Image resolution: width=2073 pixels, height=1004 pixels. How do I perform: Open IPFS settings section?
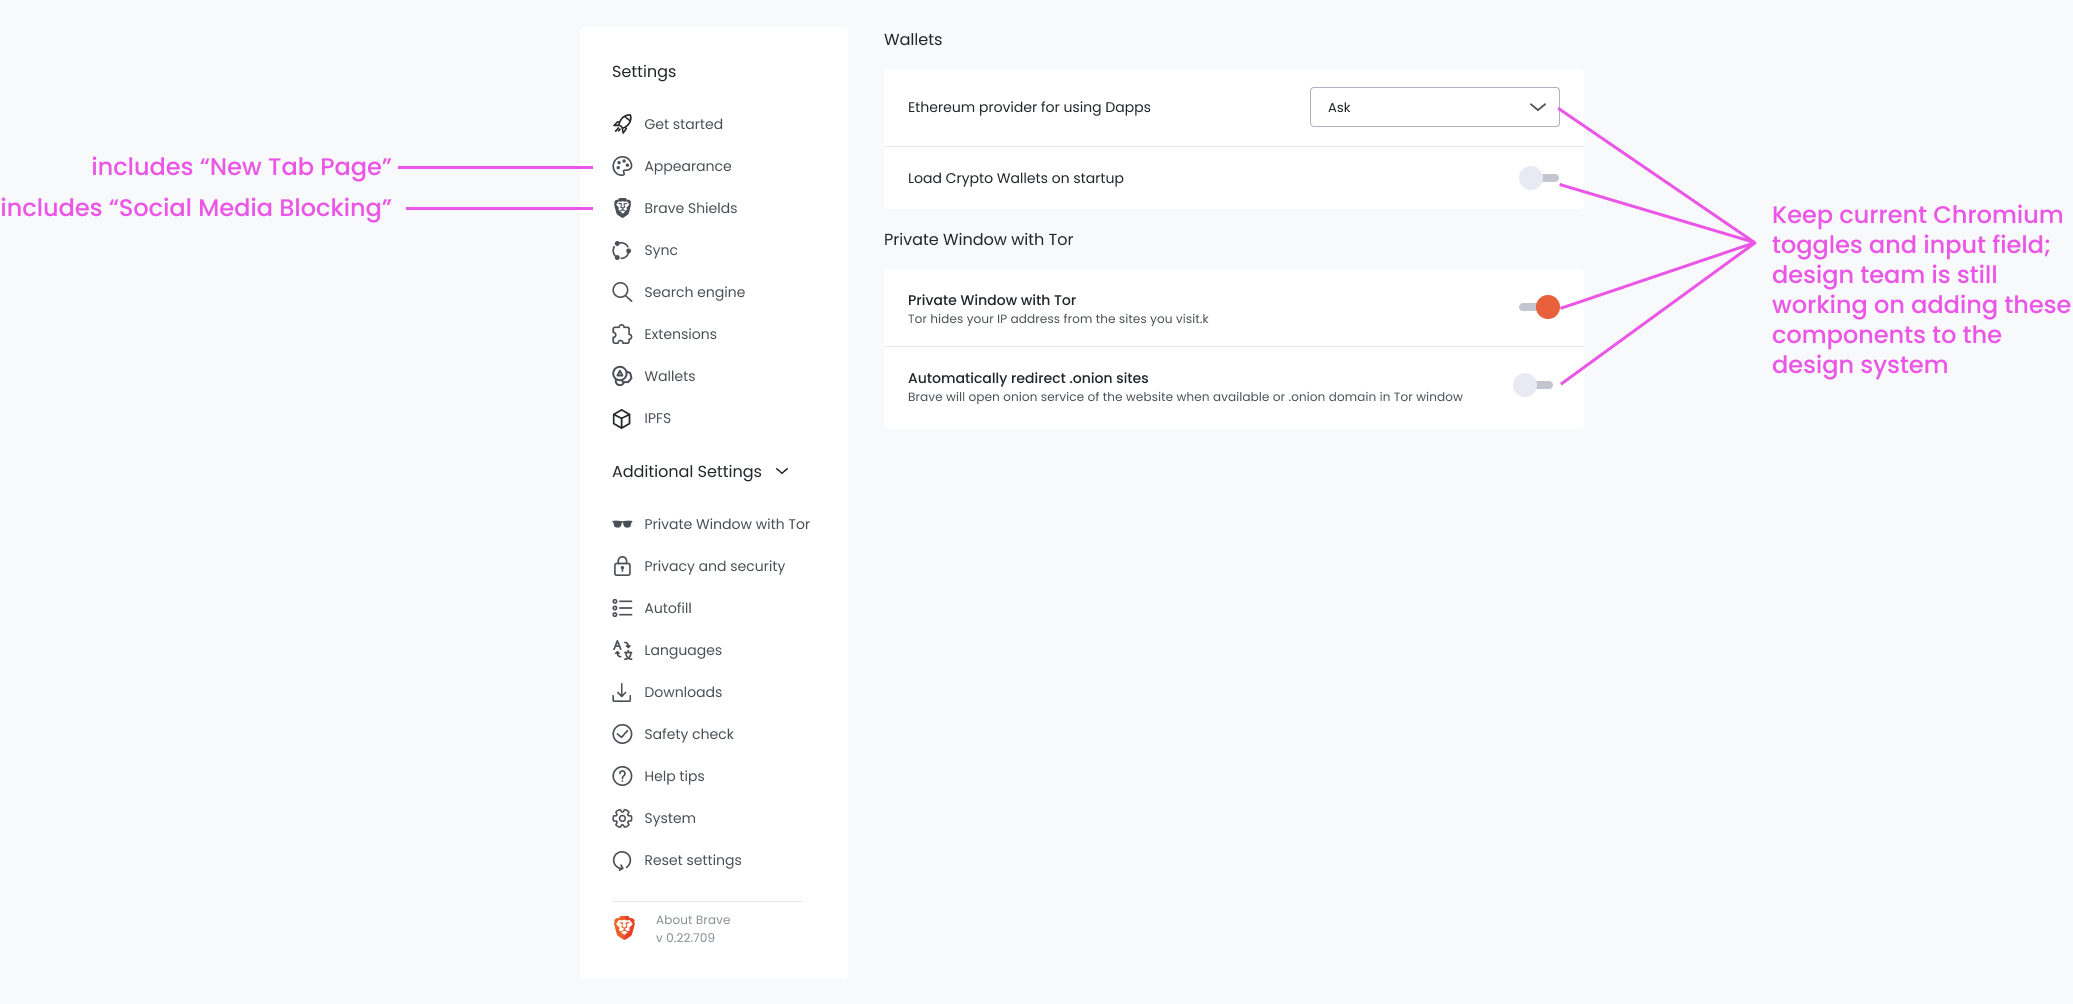[657, 418]
